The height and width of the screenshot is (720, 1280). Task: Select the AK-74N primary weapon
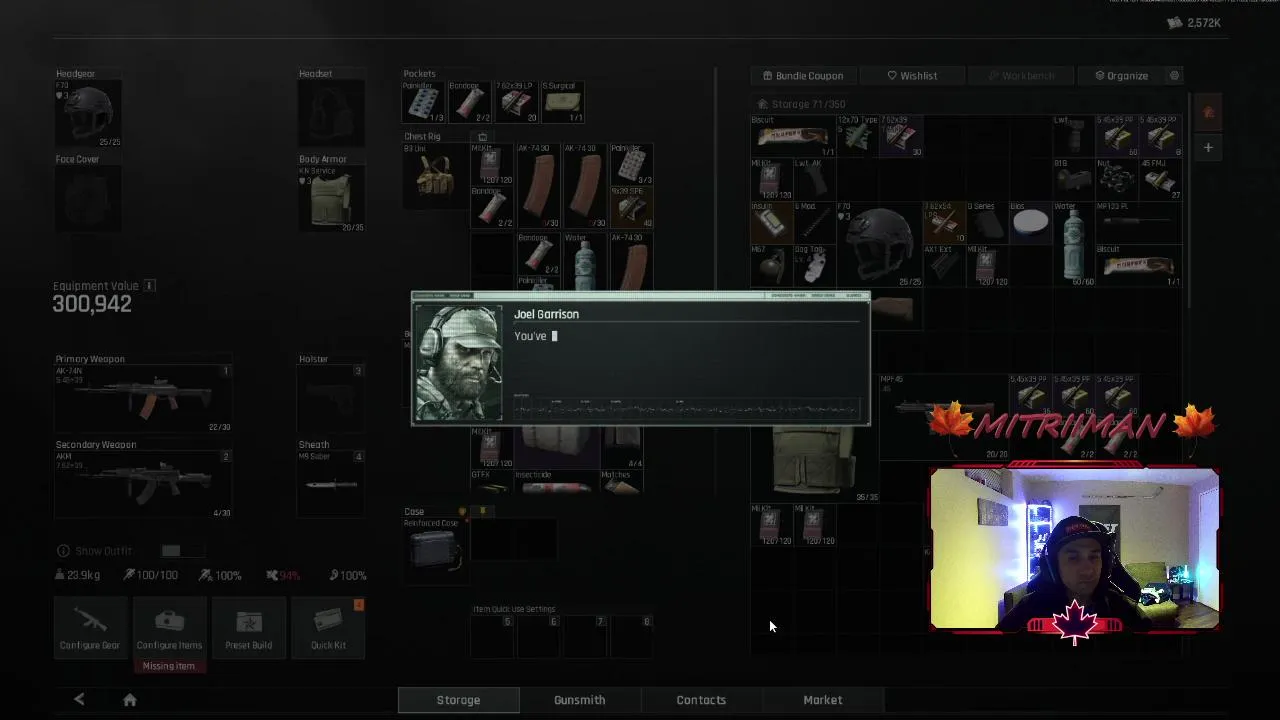click(x=143, y=399)
